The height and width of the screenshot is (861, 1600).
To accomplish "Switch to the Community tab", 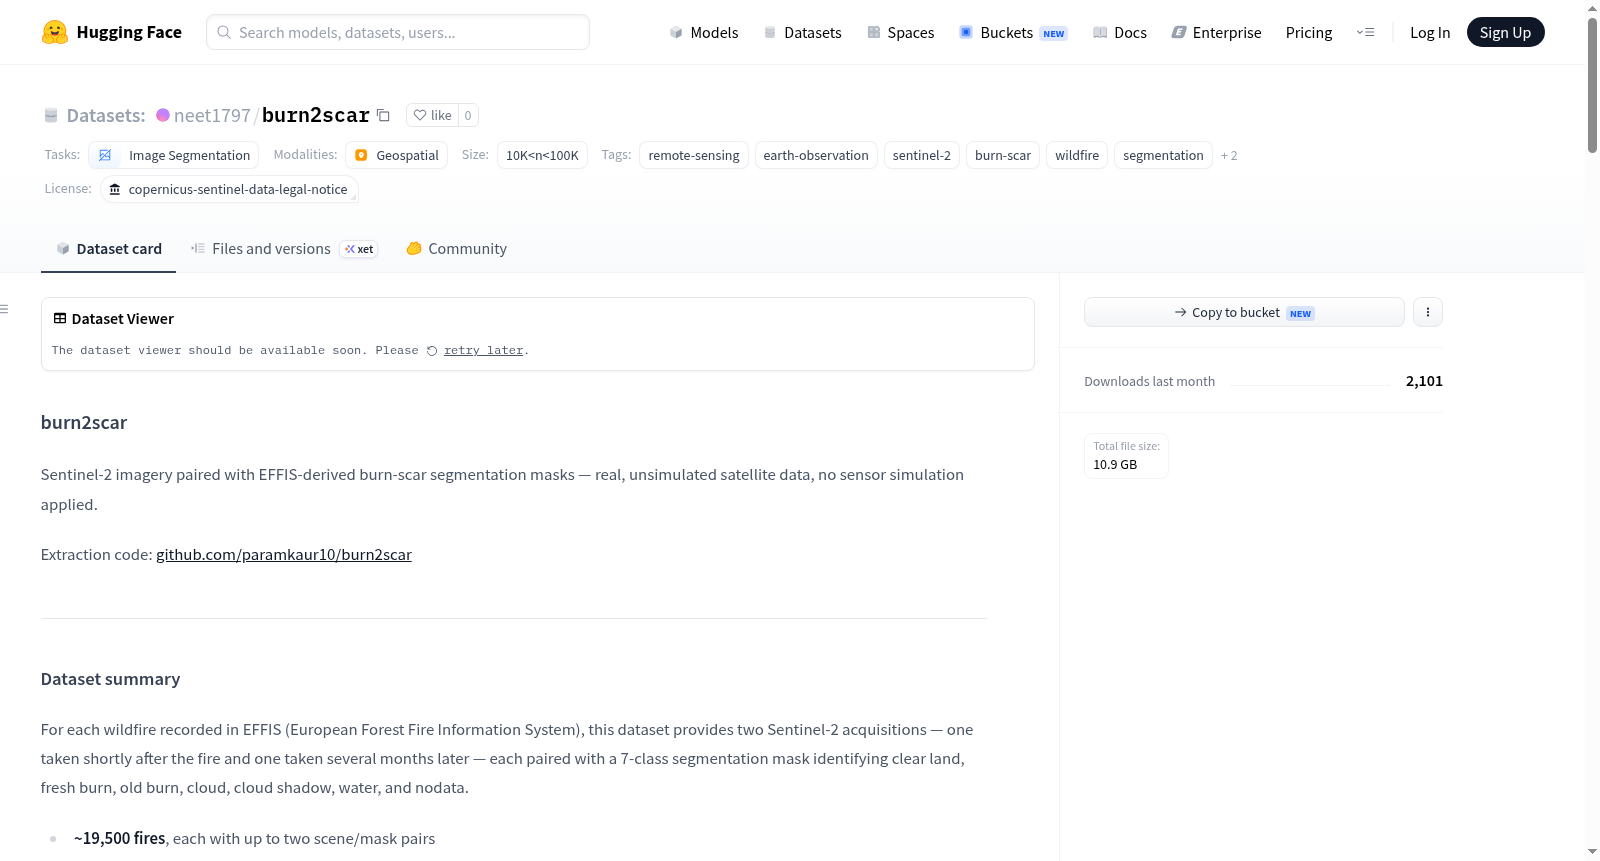I will [x=456, y=249].
